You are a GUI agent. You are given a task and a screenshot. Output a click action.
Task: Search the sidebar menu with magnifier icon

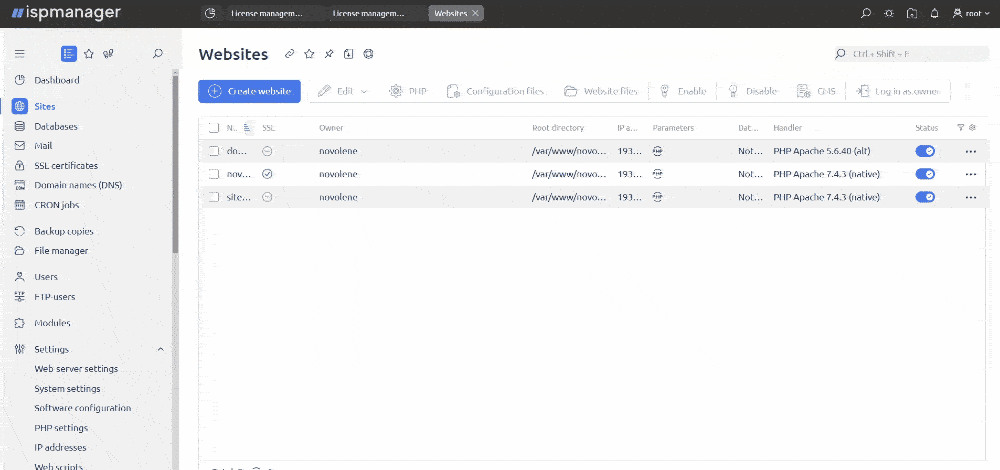(x=158, y=54)
